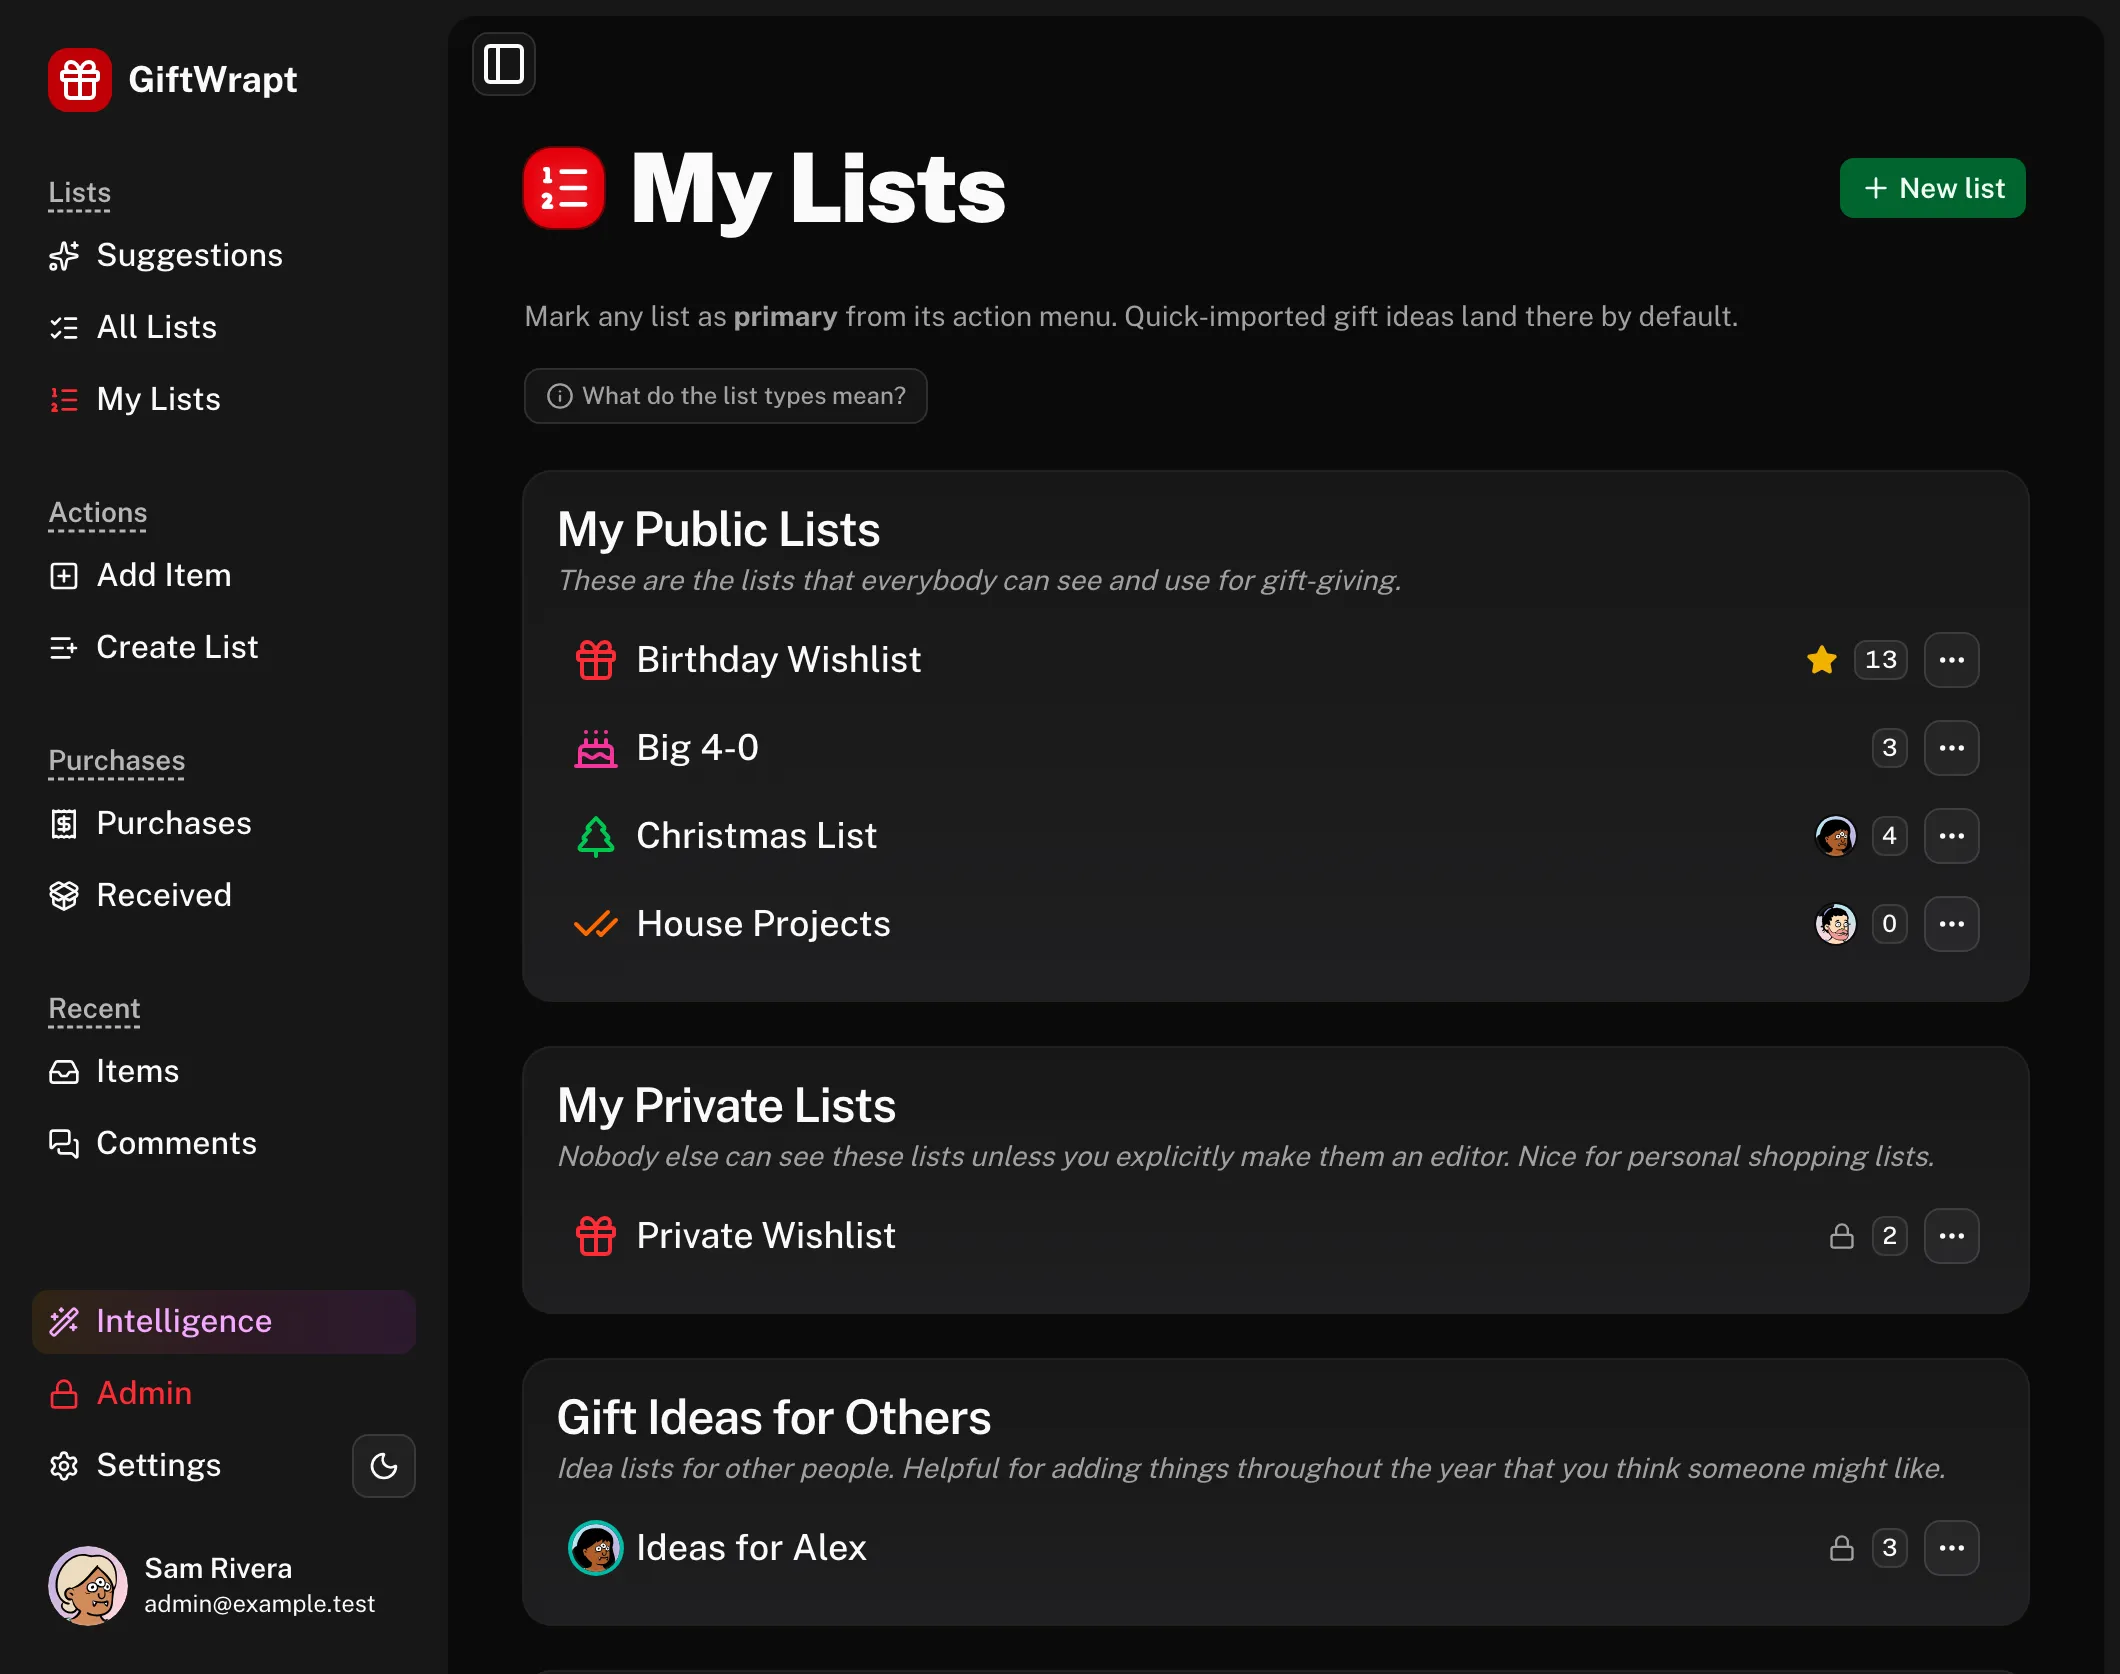This screenshot has height=1674, width=2120.
Task: Click the lock icon on Private Wishlist row
Action: pos(1842,1236)
